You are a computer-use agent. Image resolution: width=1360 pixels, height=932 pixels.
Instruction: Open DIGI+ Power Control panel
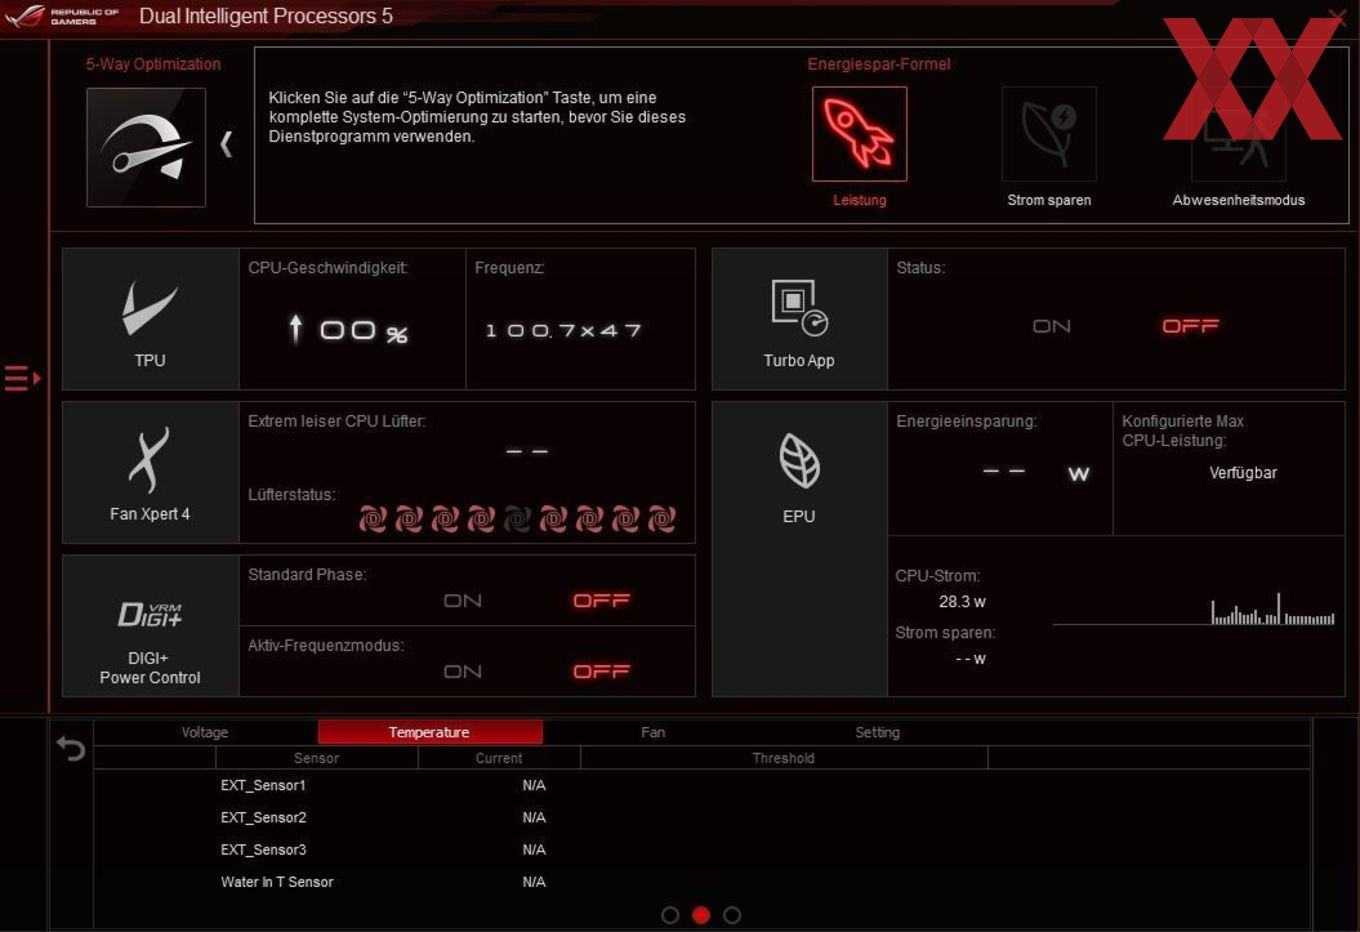(150, 626)
